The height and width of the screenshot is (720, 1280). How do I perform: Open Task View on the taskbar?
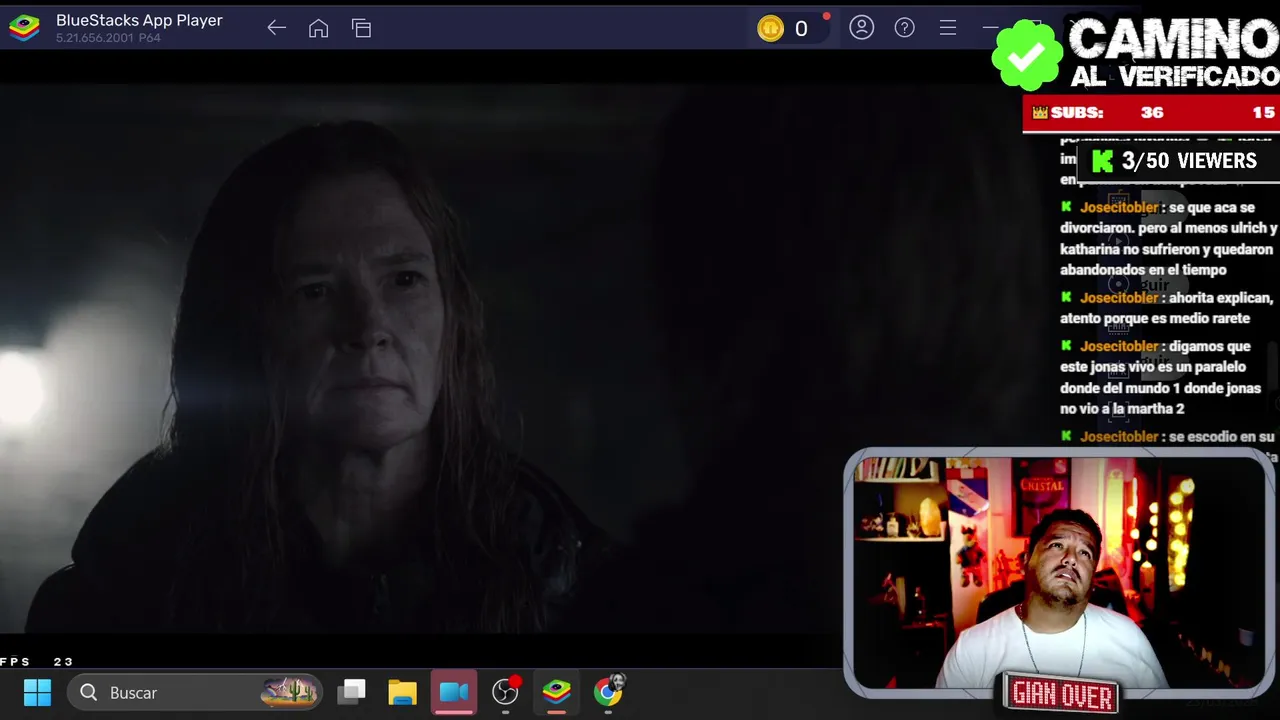[352, 692]
